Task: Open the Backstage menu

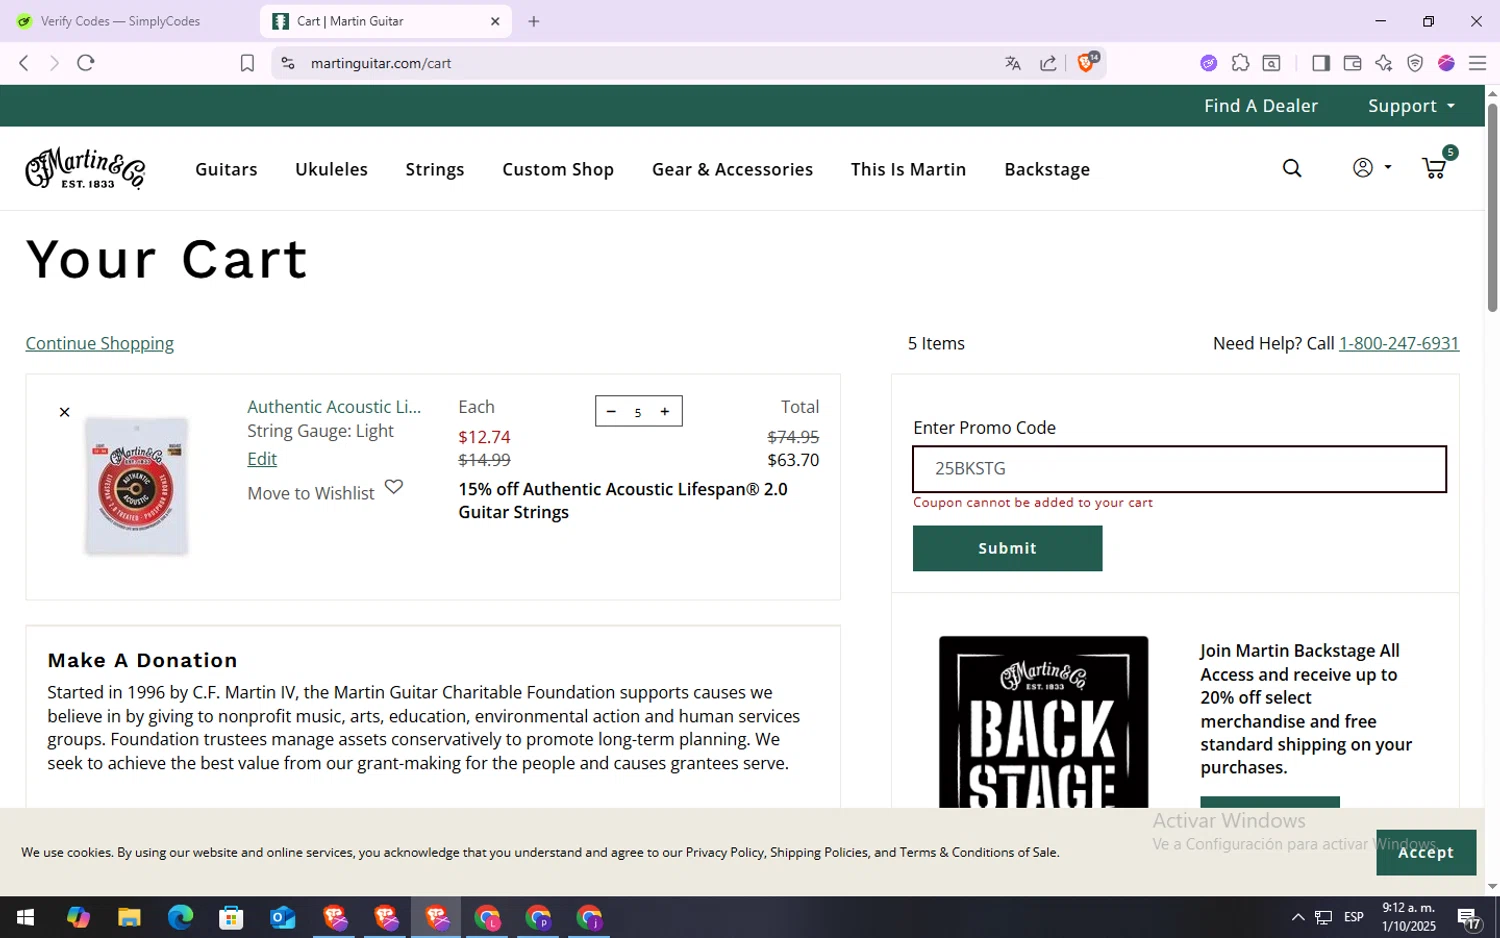Action: [1047, 169]
